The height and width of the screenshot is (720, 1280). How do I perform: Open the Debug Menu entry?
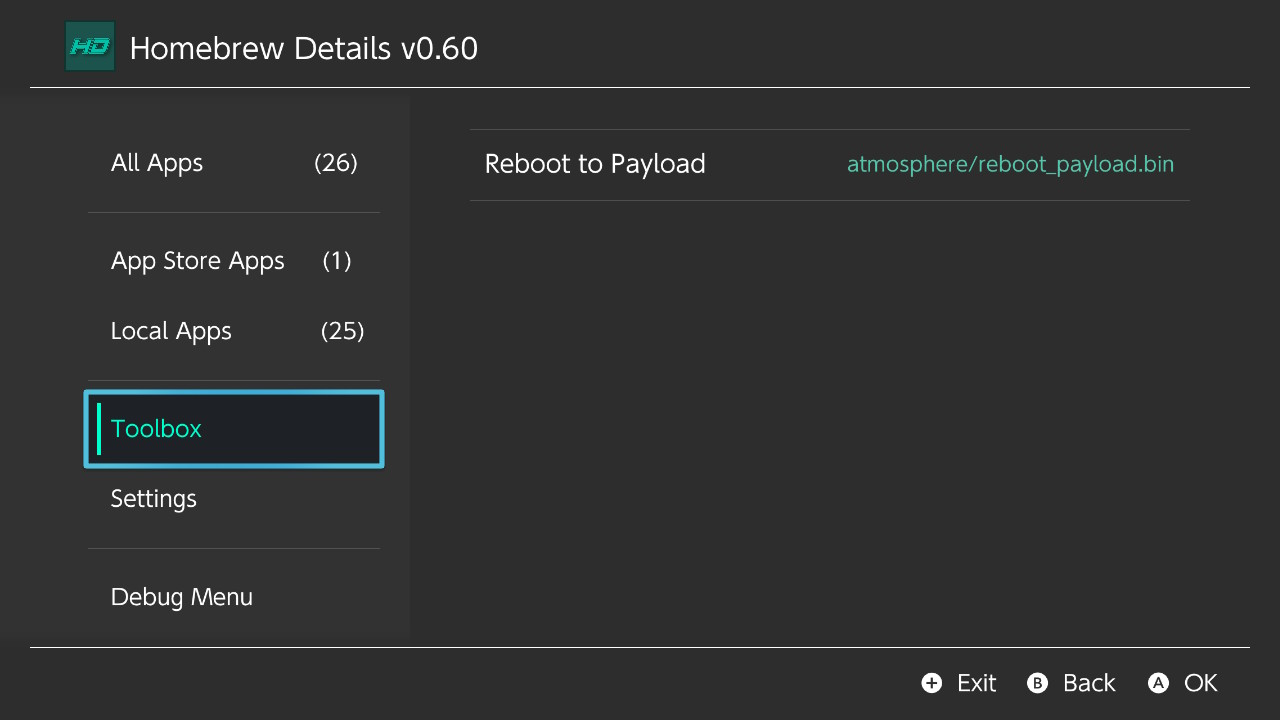tap(234, 597)
